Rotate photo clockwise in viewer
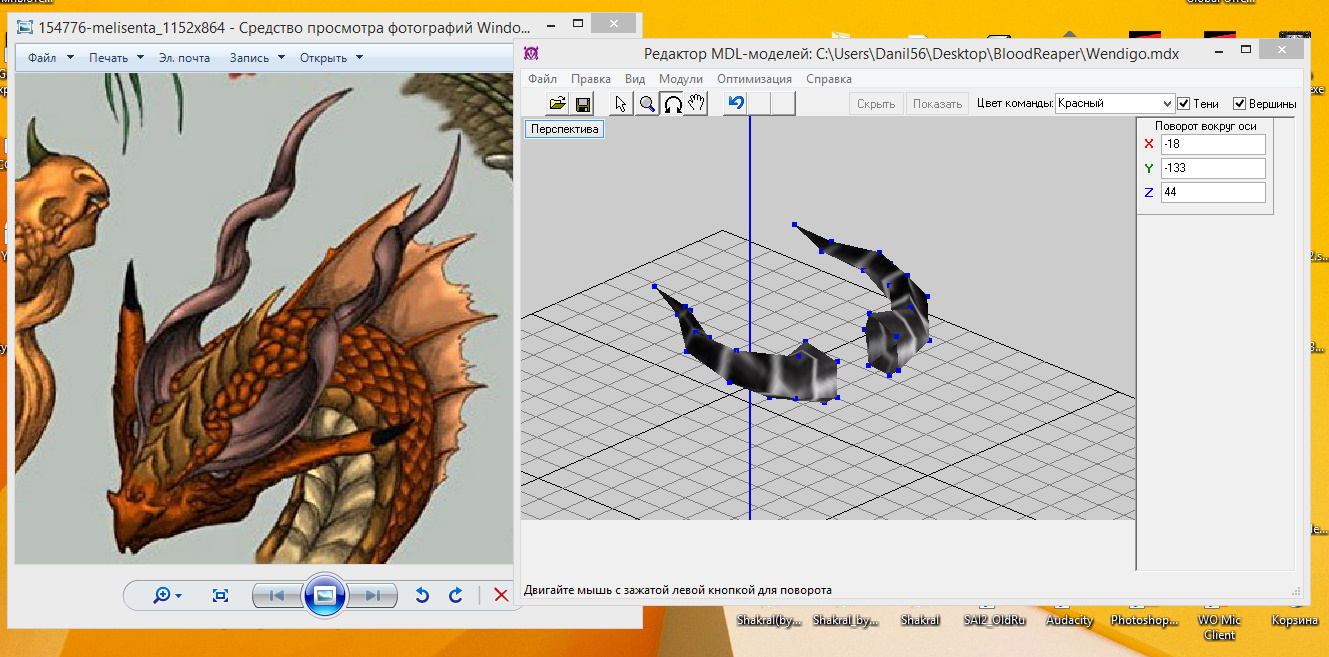 tap(456, 595)
